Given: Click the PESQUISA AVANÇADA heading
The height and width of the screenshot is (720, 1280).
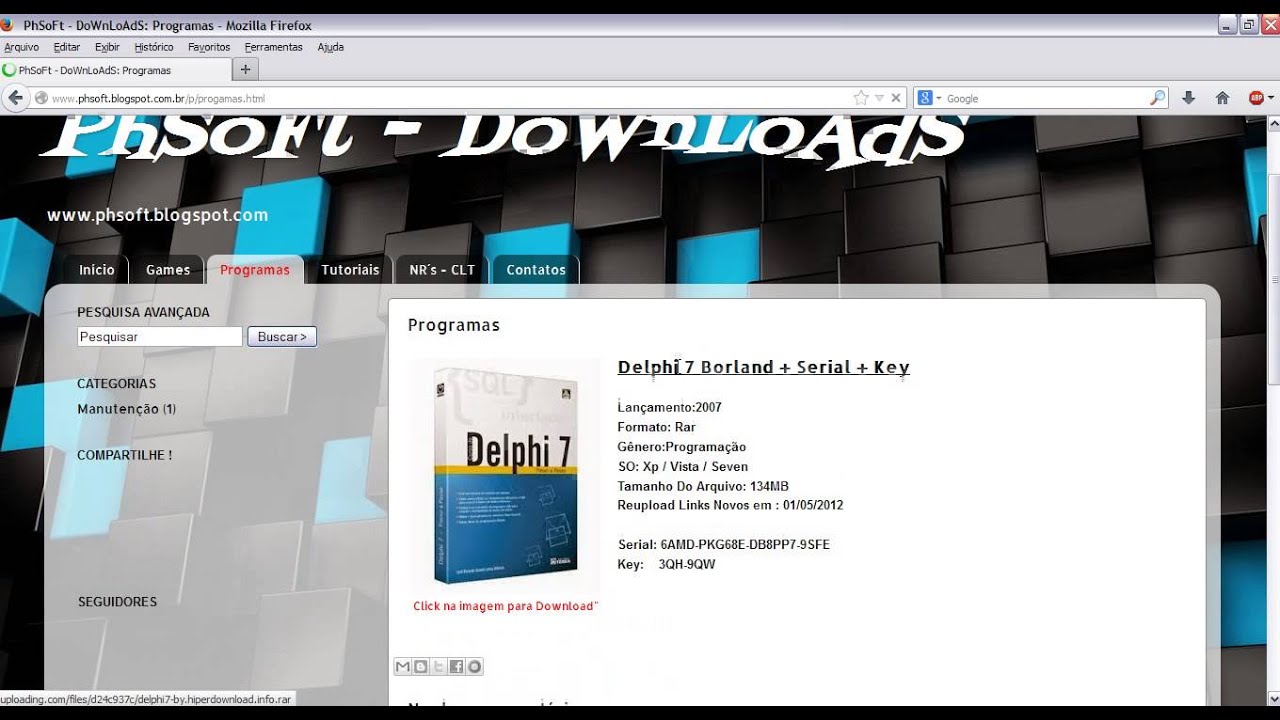Looking at the screenshot, I should point(144,312).
